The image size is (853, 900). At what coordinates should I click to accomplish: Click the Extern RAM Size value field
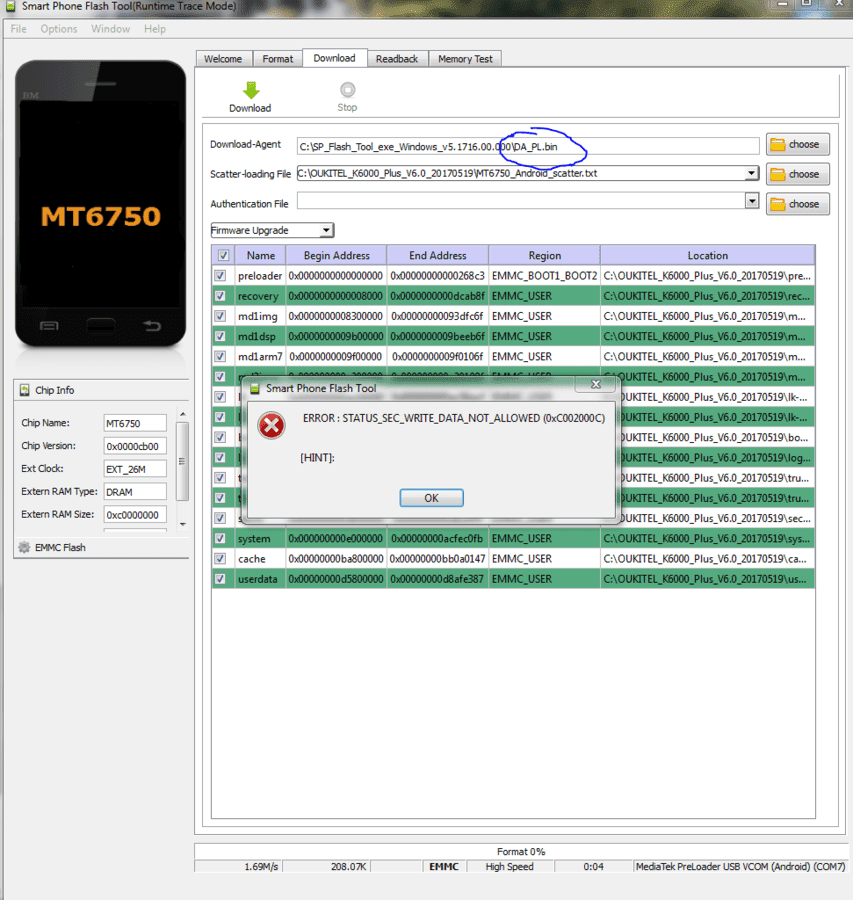pyautogui.click(x=135, y=515)
